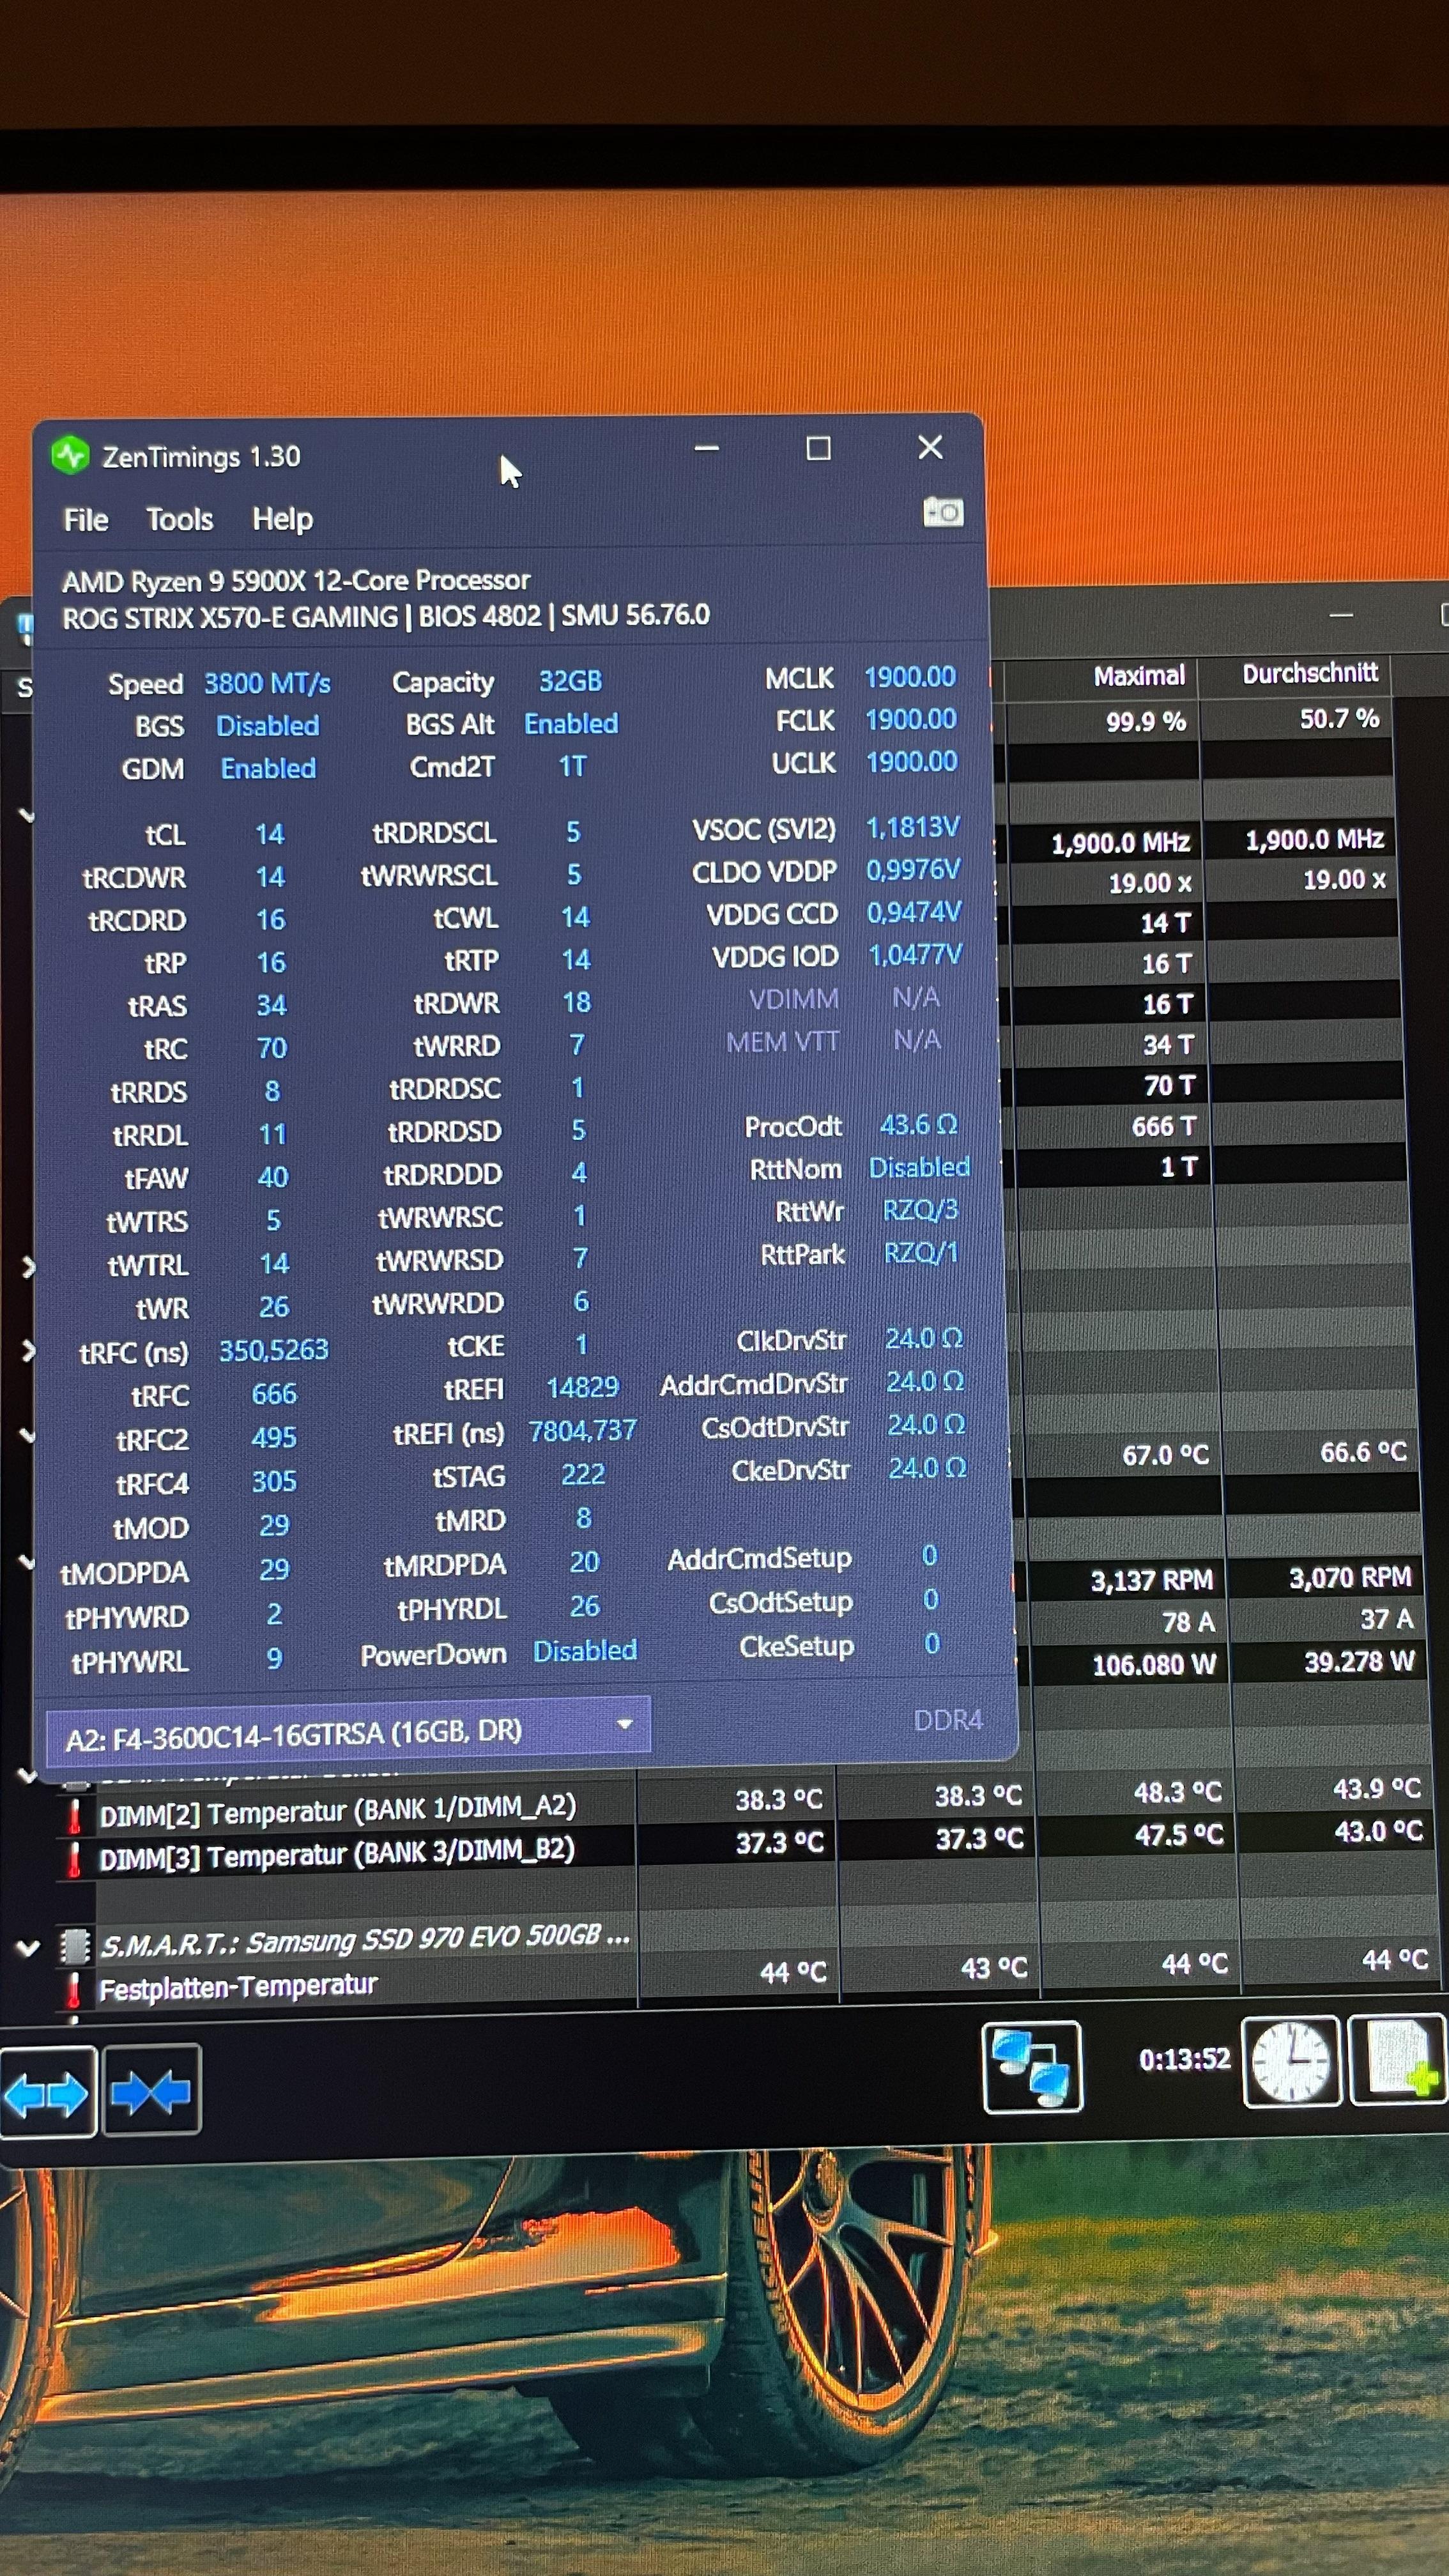Click the ClkDrvStr value 24.0 Ω

[923, 1338]
